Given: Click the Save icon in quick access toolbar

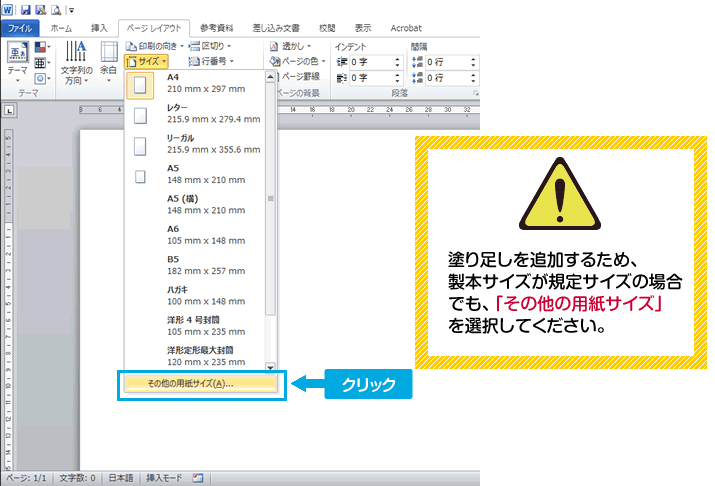Looking at the screenshot, I should tap(23, 9).
